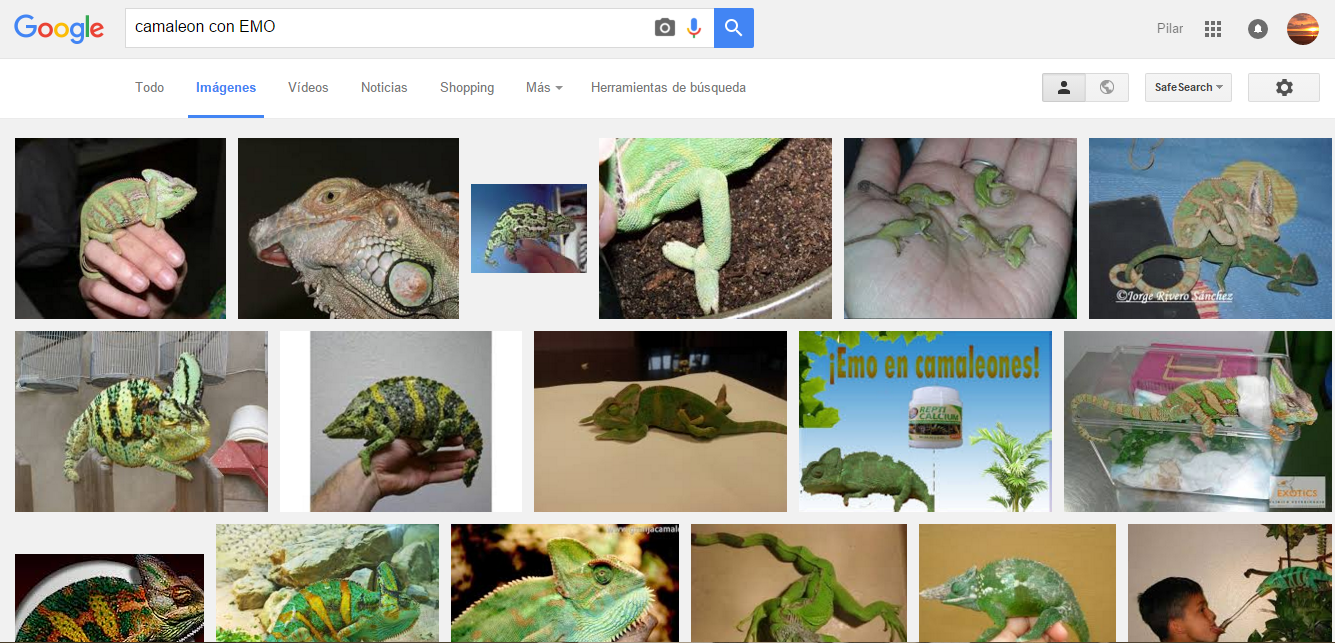Open settings gear menu
The height and width of the screenshot is (643, 1335).
click(x=1284, y=88)
